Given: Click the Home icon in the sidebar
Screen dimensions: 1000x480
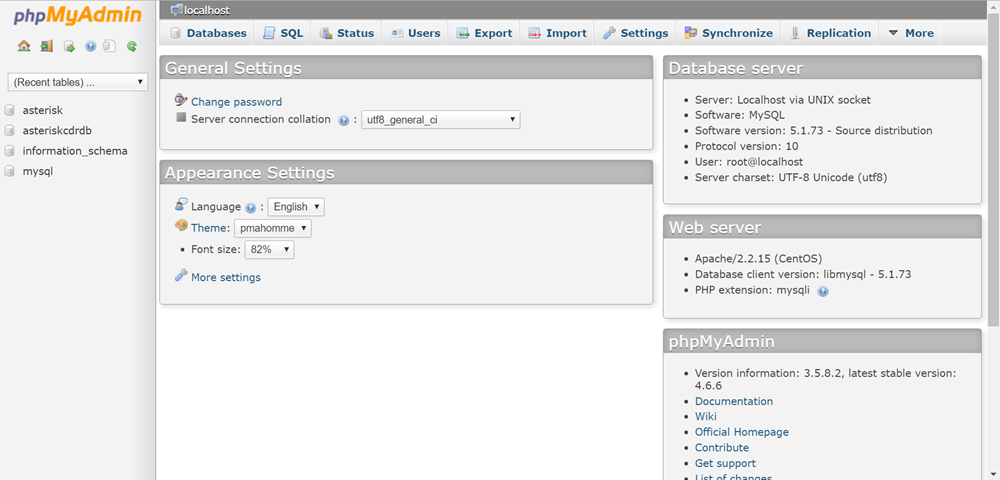Looking at the screenshot, I should click(24, 46).
